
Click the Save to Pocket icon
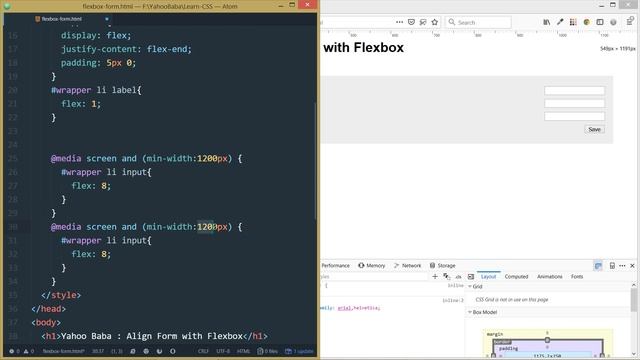tap(411, 22)
